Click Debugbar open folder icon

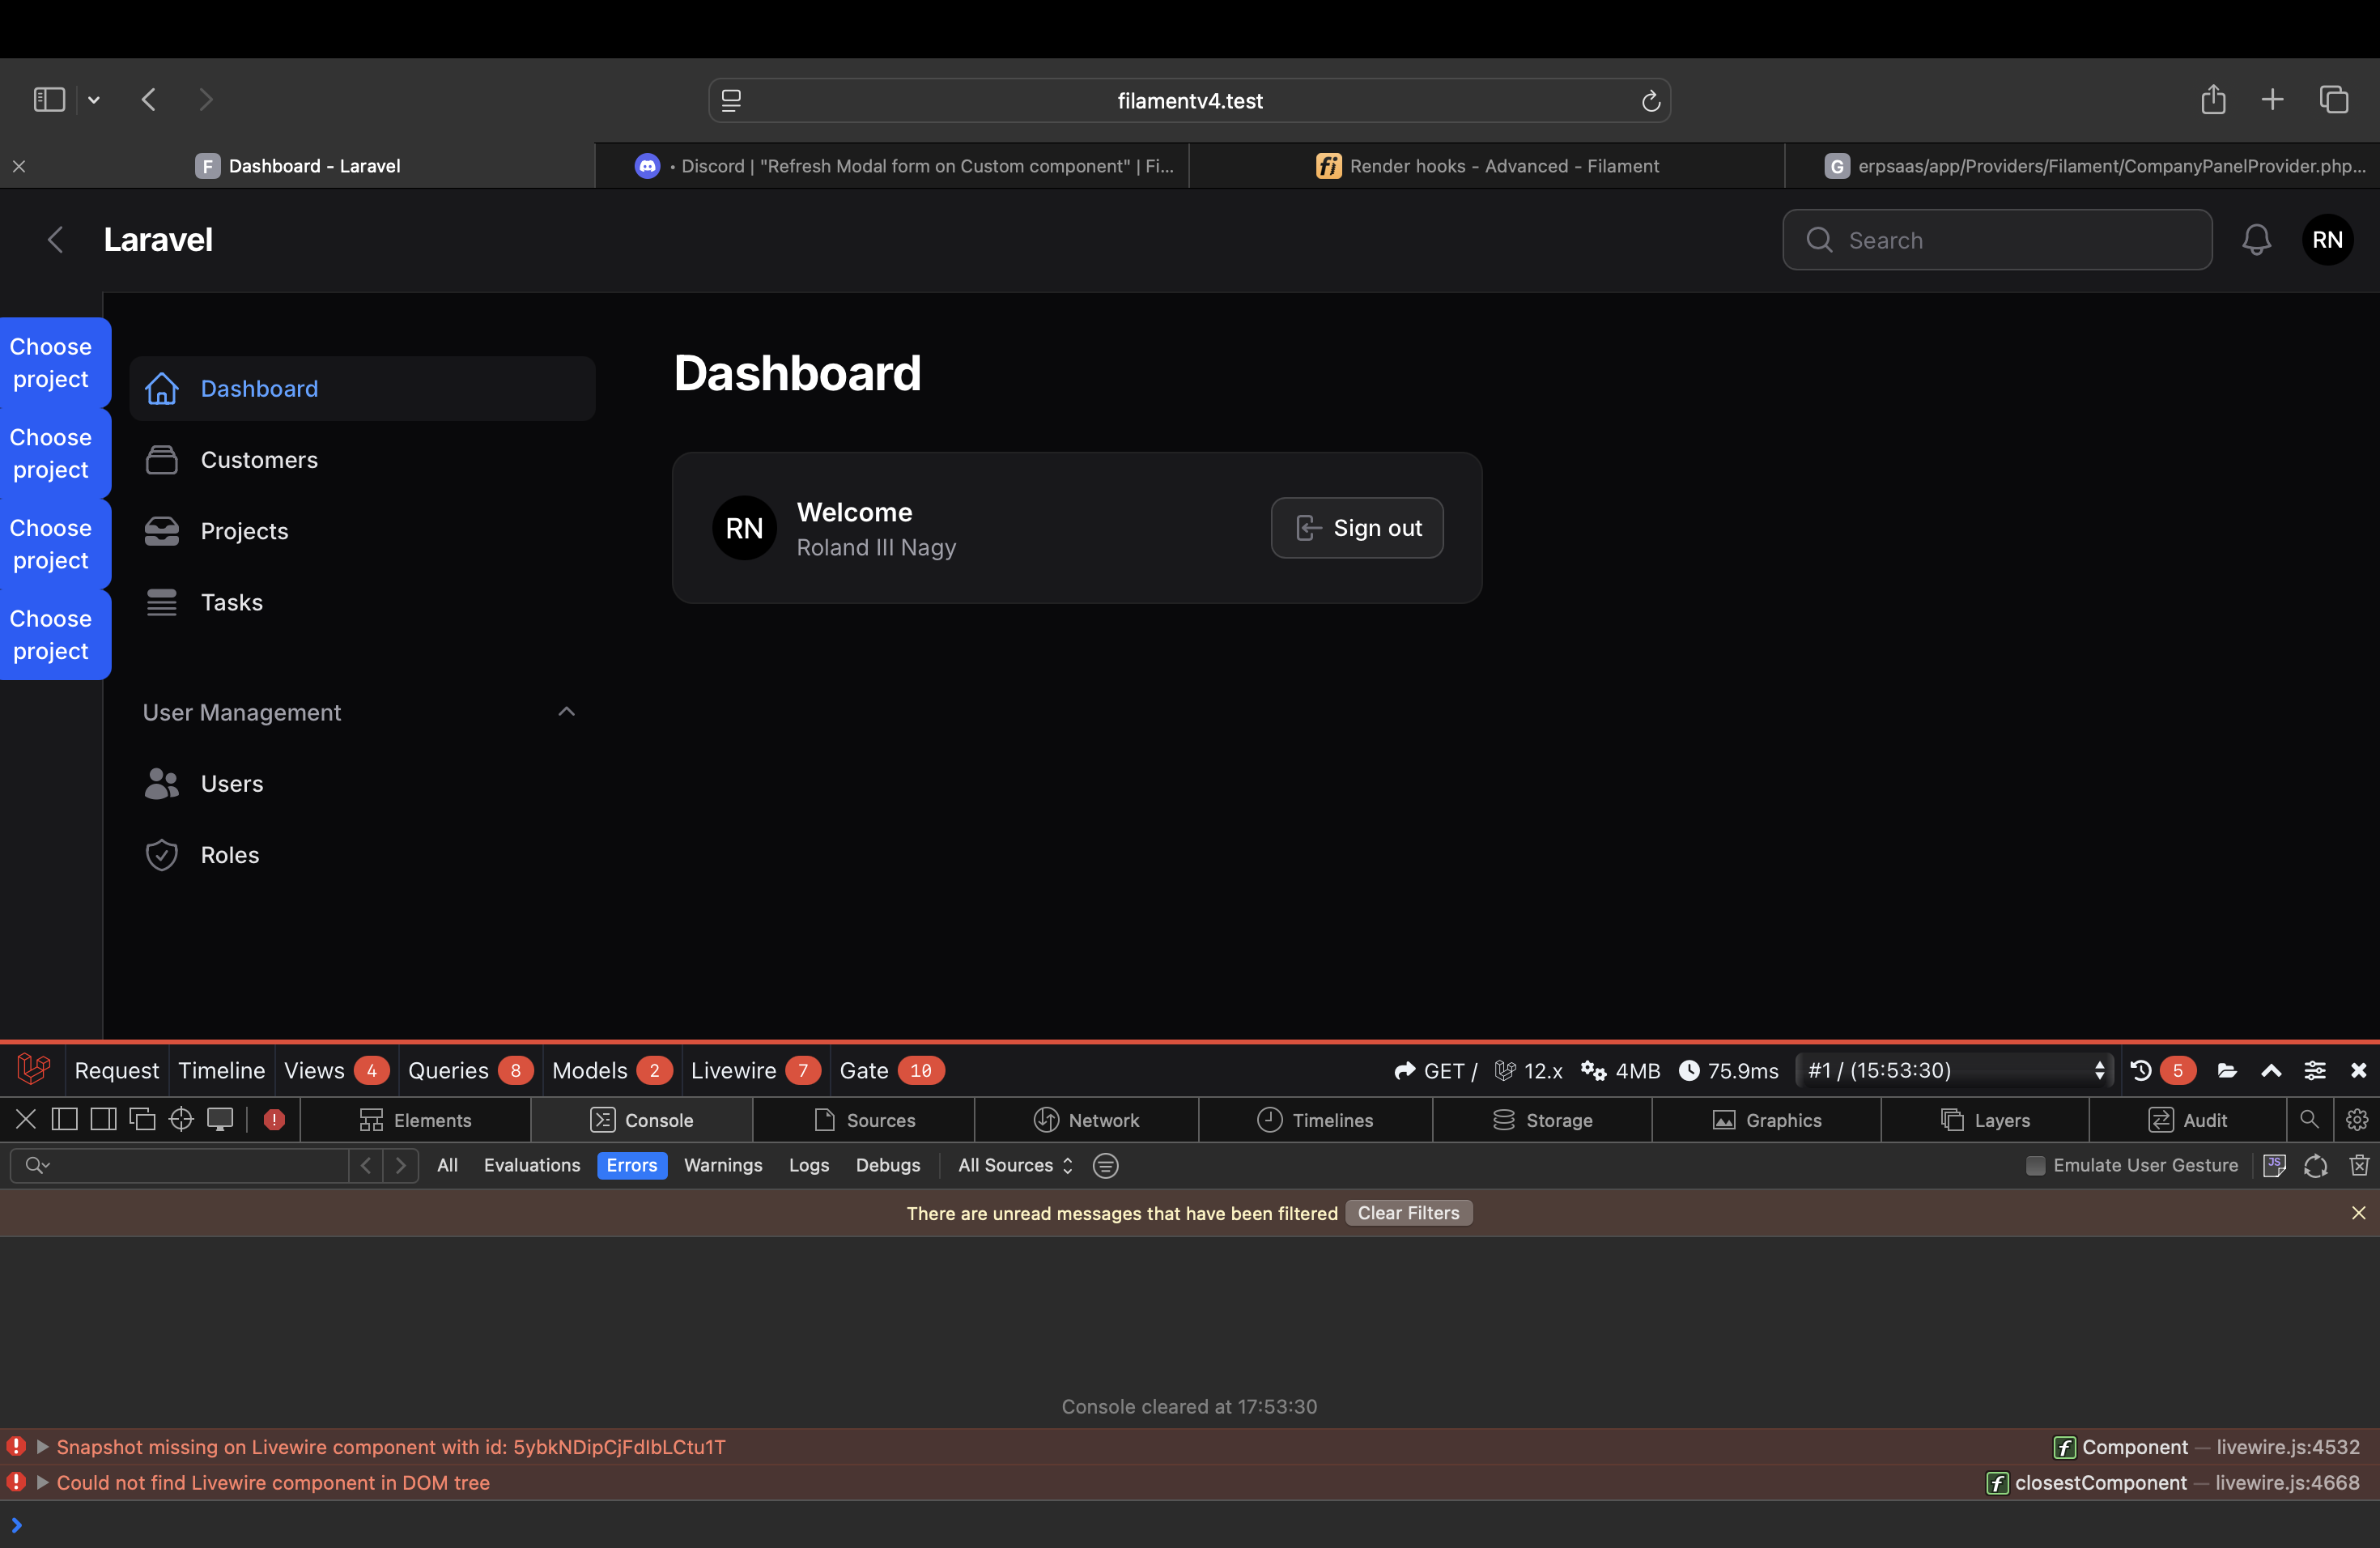2227,1070
